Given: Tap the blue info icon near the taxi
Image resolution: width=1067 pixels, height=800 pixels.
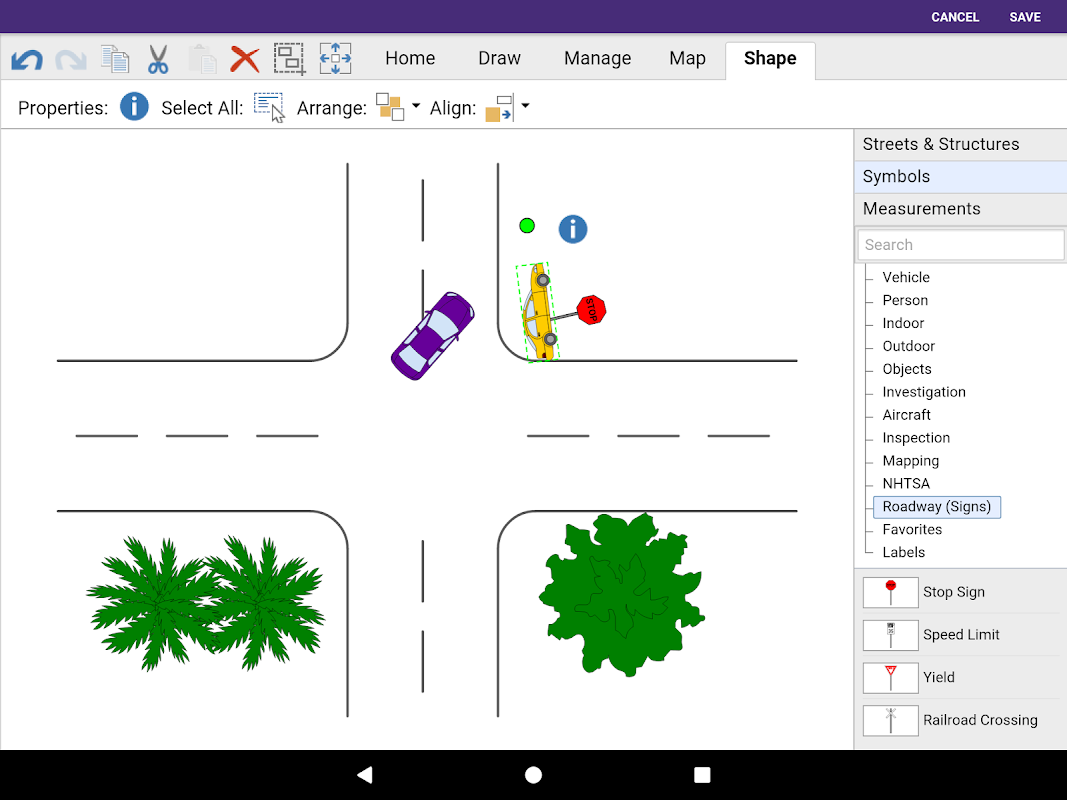Looking at the screenshot, I should click(572, 229).
